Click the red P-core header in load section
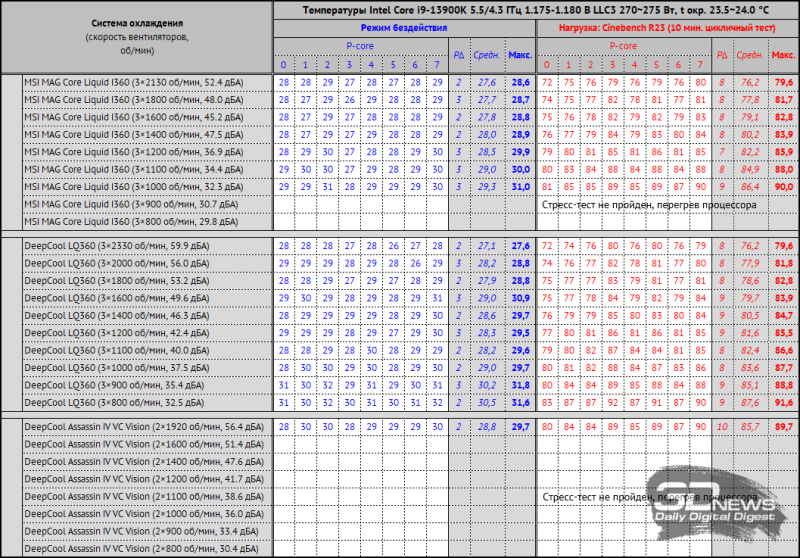The height and width of the screenshot is (558, 800). pos(624,46)
